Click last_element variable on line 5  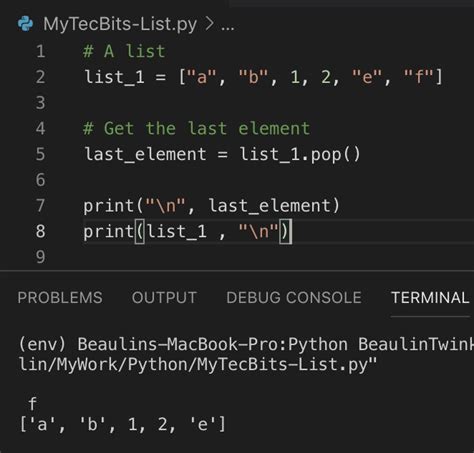click(x=145, y=154)
